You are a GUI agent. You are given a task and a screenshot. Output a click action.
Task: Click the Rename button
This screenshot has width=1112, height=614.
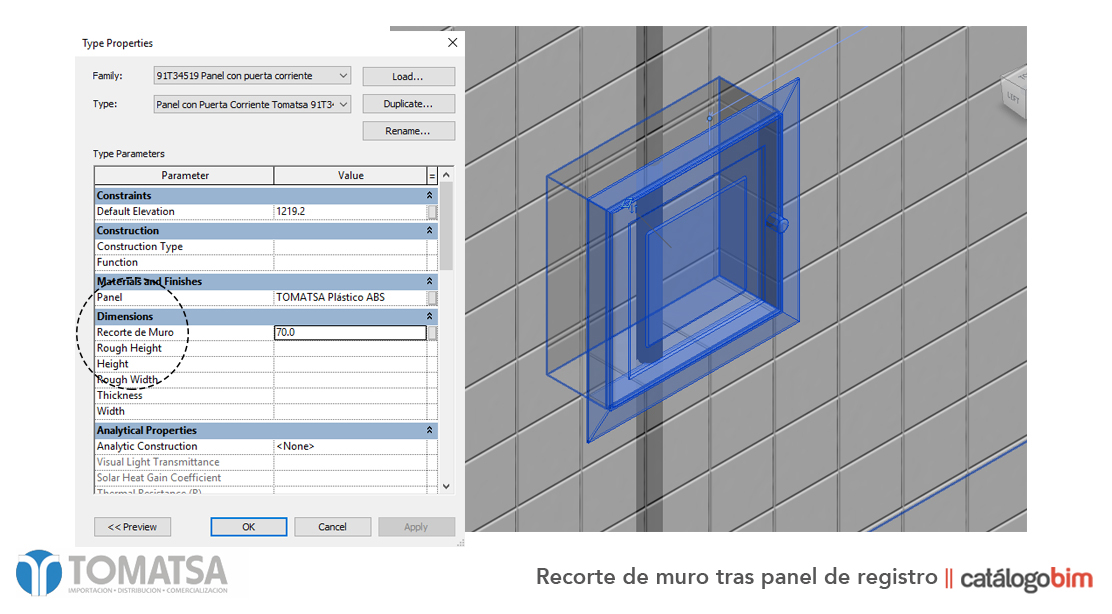408,130
